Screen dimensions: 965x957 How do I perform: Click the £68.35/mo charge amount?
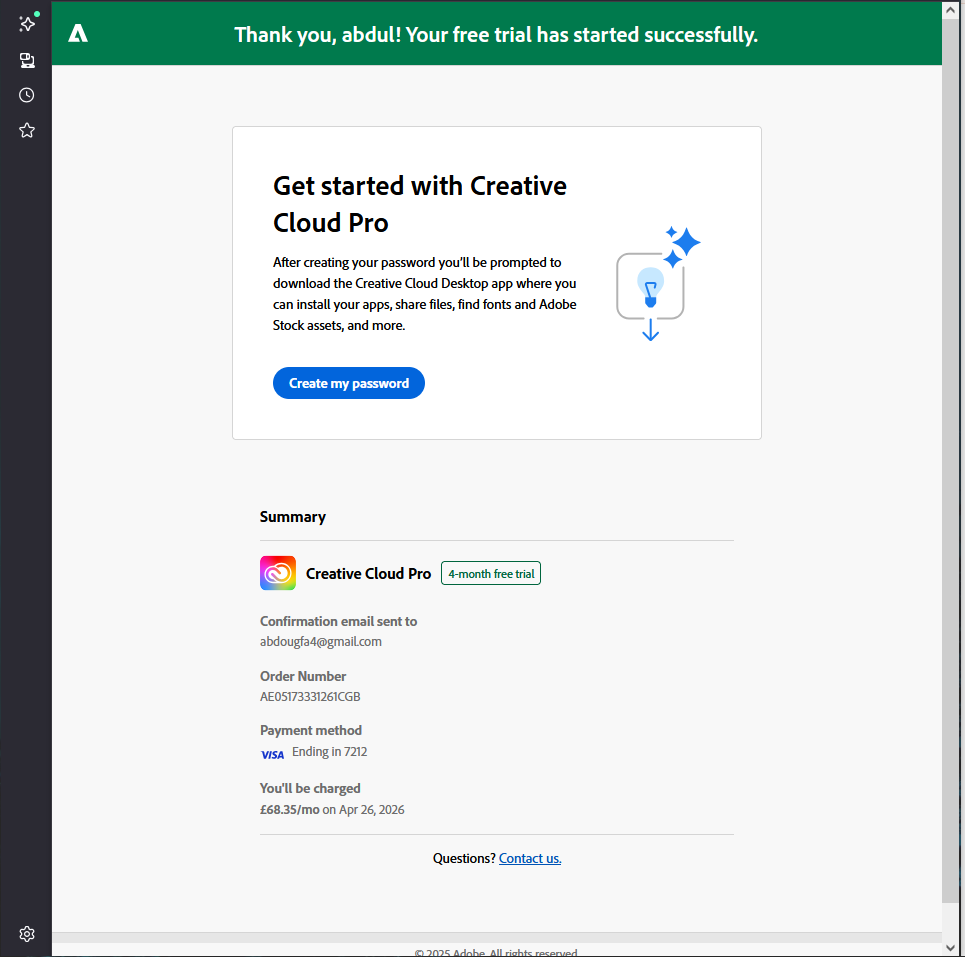[x=289, y=809]
